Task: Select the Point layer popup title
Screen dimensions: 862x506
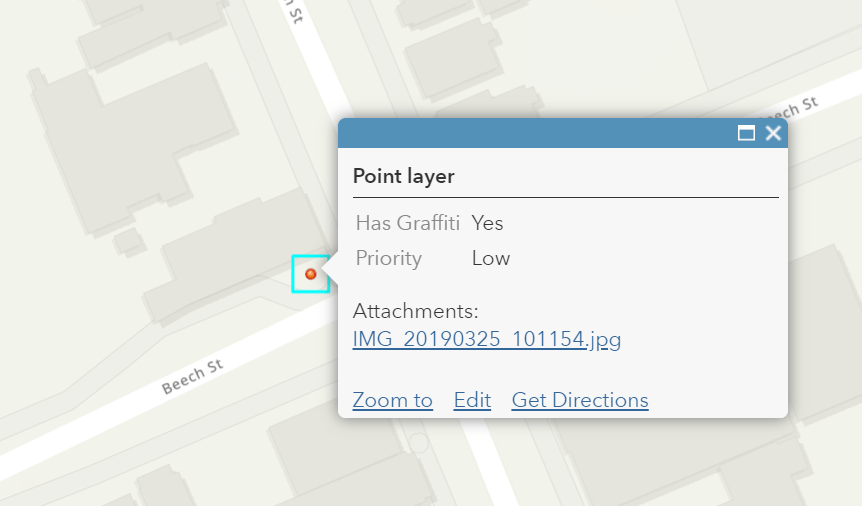Action: click(x=403, y=176)
